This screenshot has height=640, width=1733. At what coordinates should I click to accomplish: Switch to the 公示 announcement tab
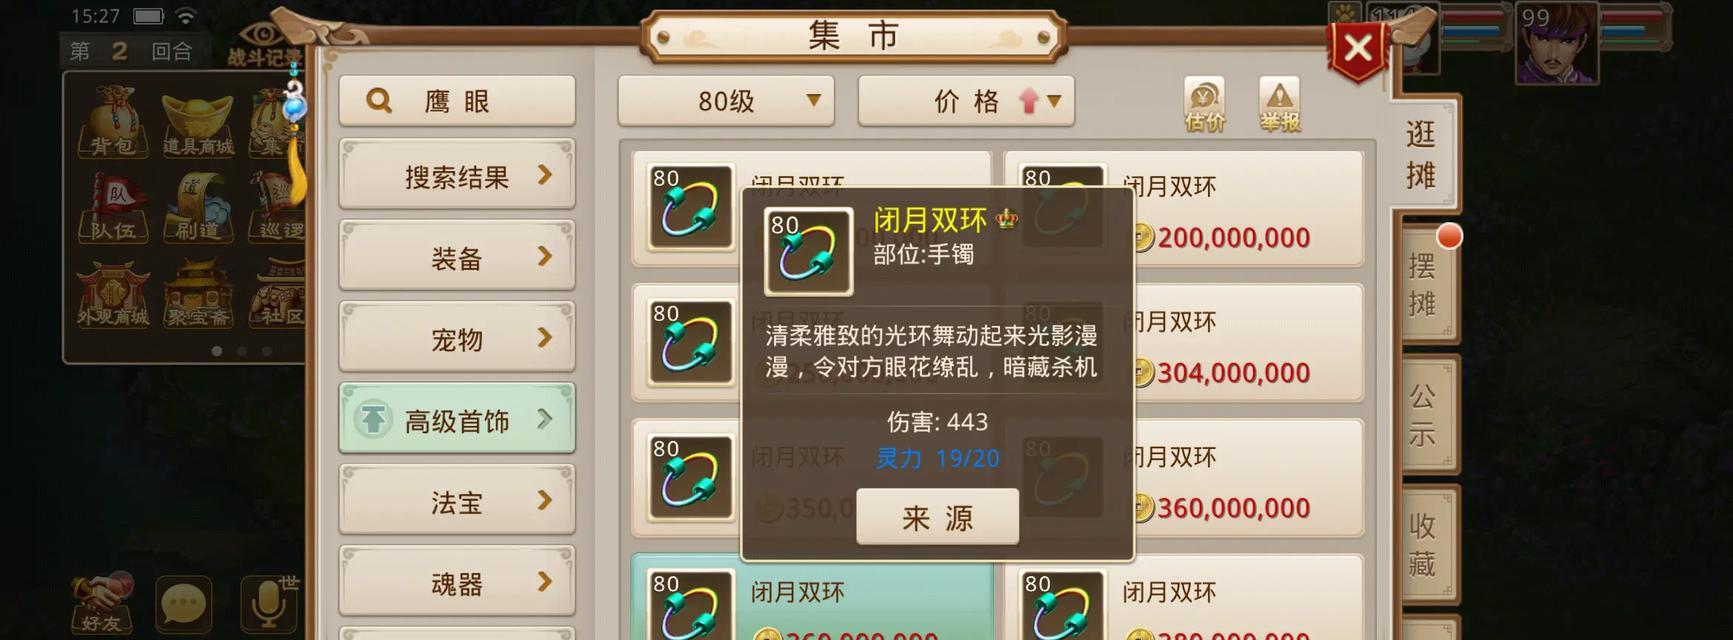1424,415
